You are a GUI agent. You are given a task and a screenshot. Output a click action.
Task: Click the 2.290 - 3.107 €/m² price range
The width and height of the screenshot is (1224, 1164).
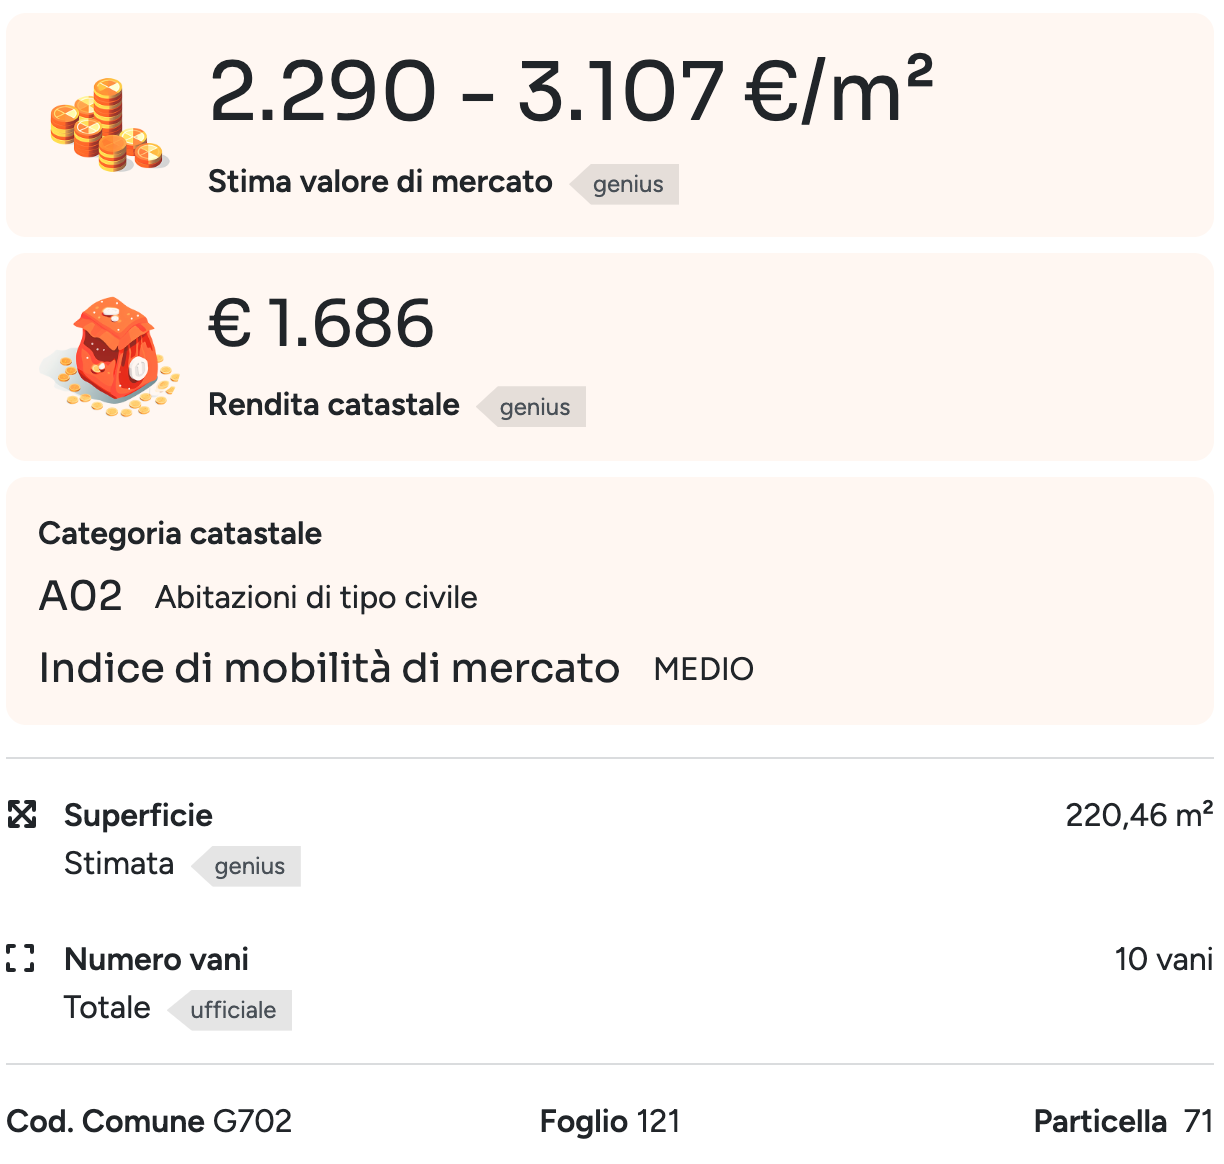coord(570,92)
